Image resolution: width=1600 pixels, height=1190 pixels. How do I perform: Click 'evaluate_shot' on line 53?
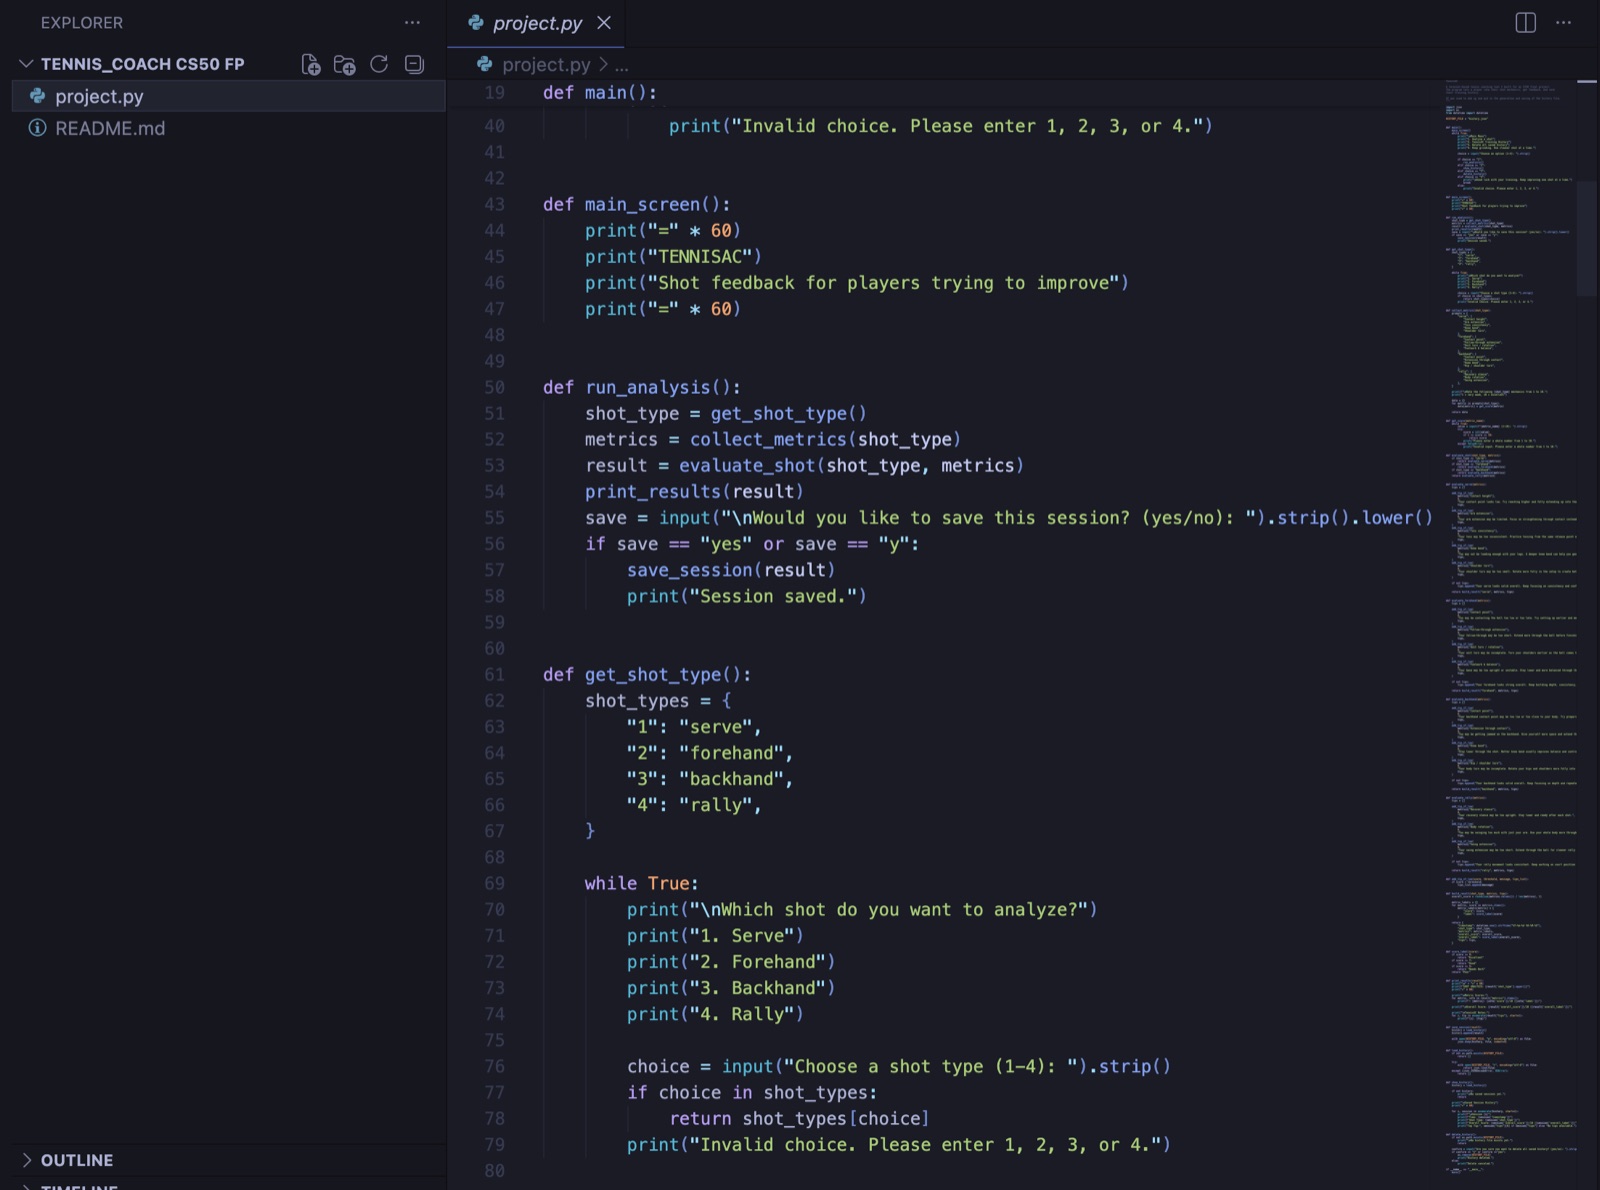coord(747,465)
